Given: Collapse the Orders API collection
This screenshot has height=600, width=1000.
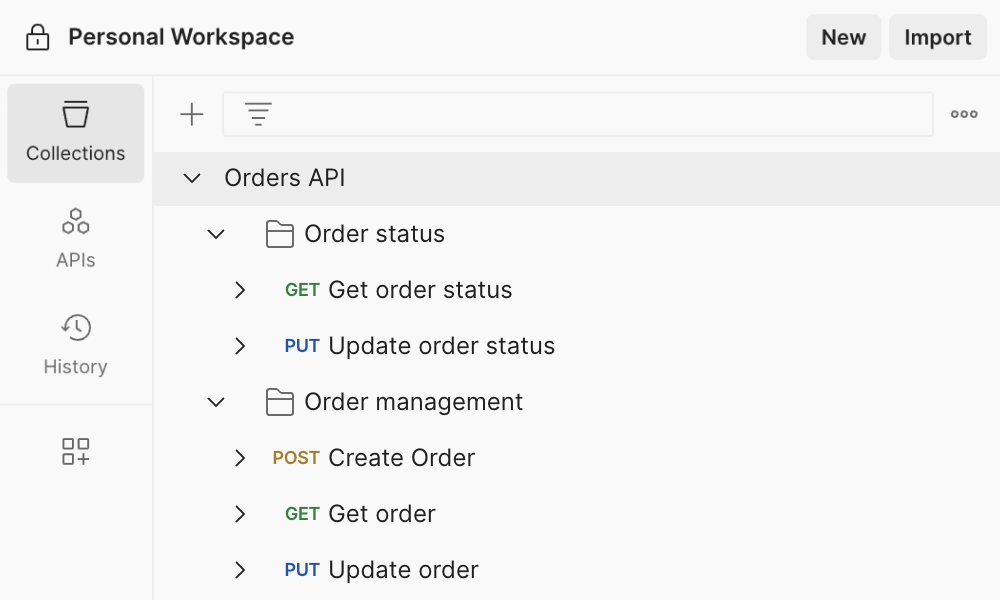Looking at the screenshot, I should point(192,178).
